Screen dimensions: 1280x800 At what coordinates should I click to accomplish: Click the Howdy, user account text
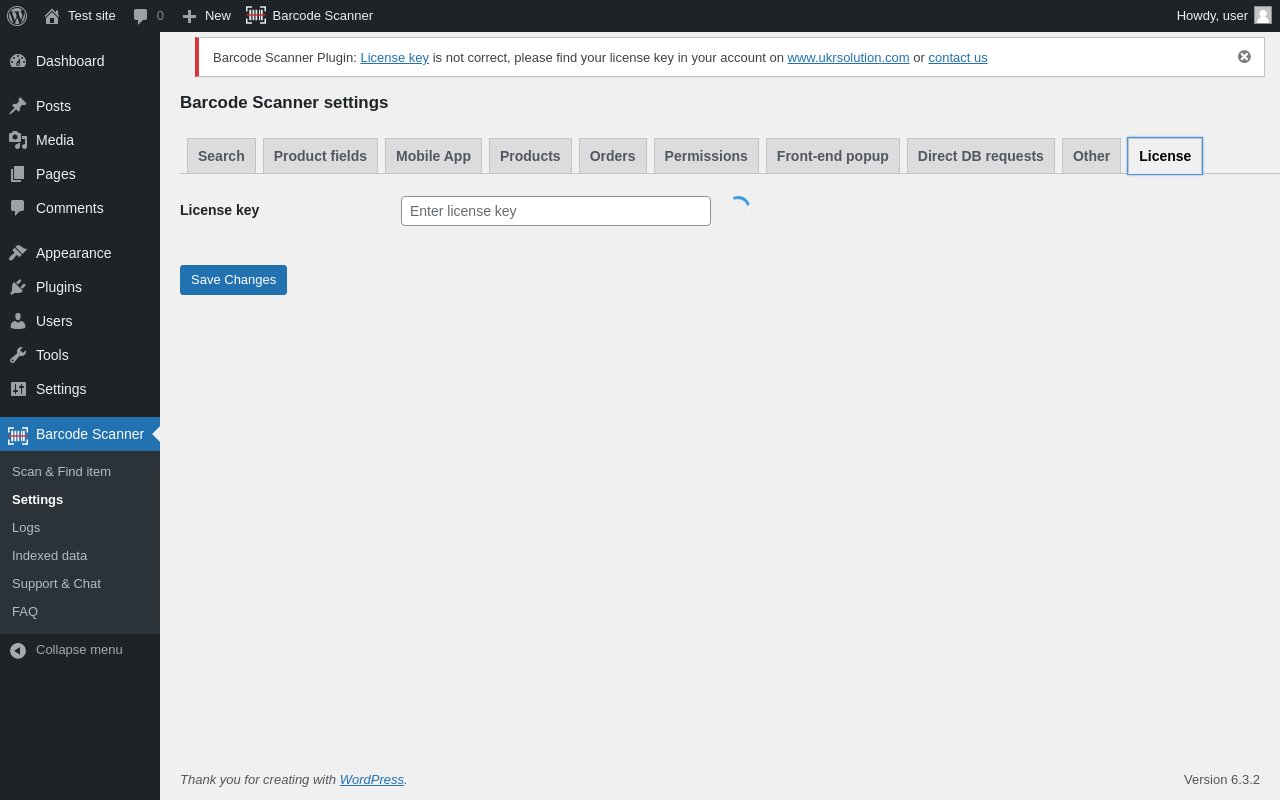(1212, 16)
